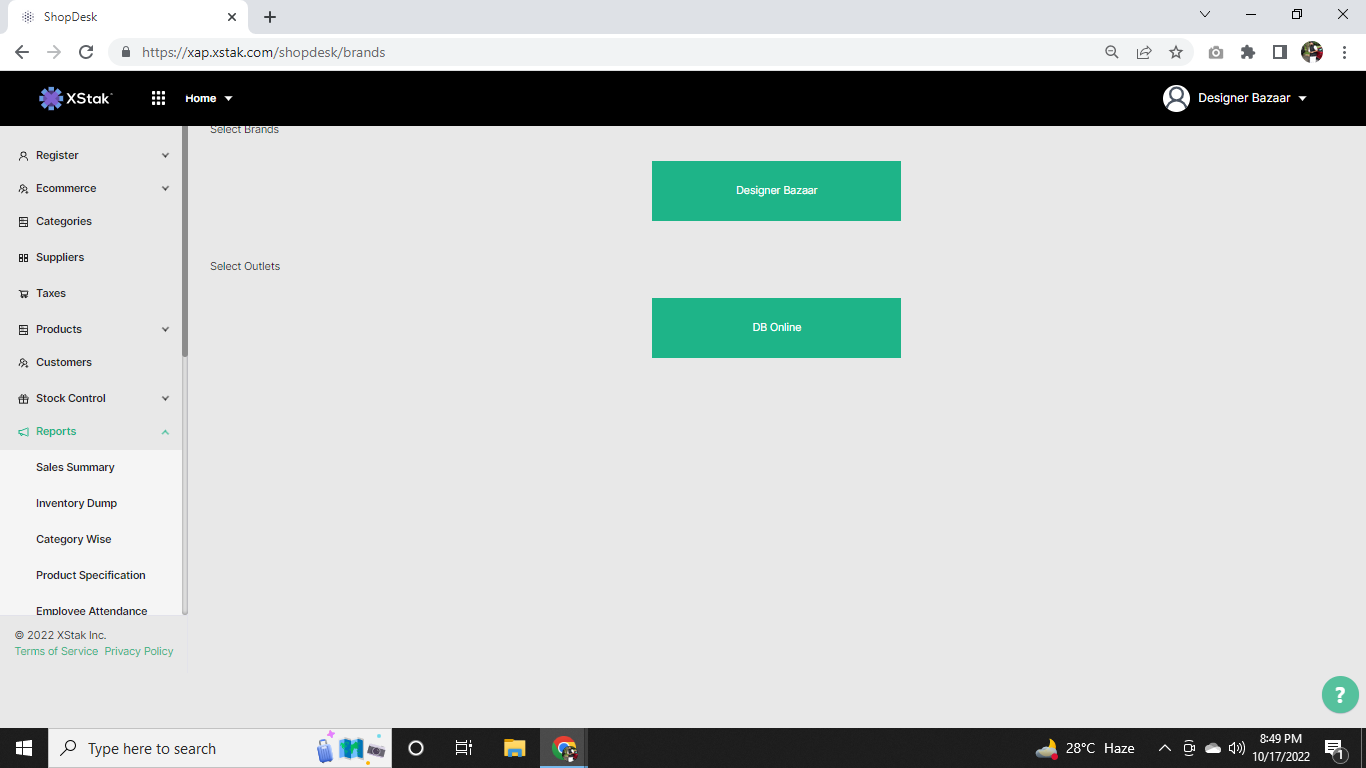Open the green help question mark button
The image size is (1366, 768).
coord(1340,695)
